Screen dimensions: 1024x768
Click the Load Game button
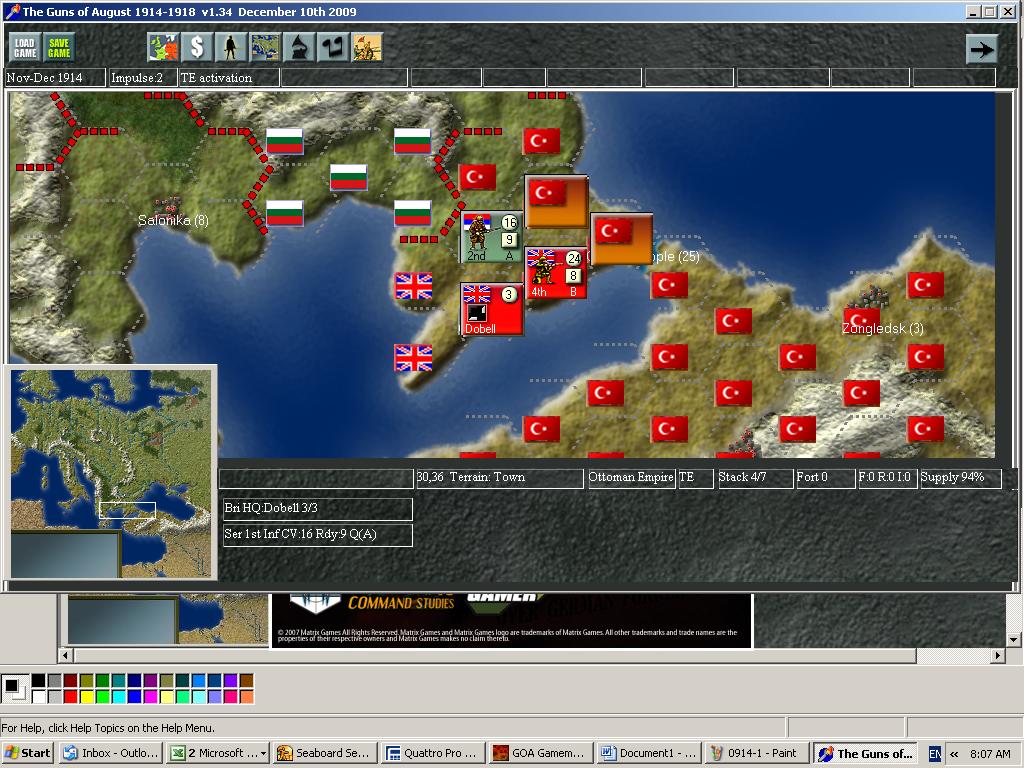point(25,48)
